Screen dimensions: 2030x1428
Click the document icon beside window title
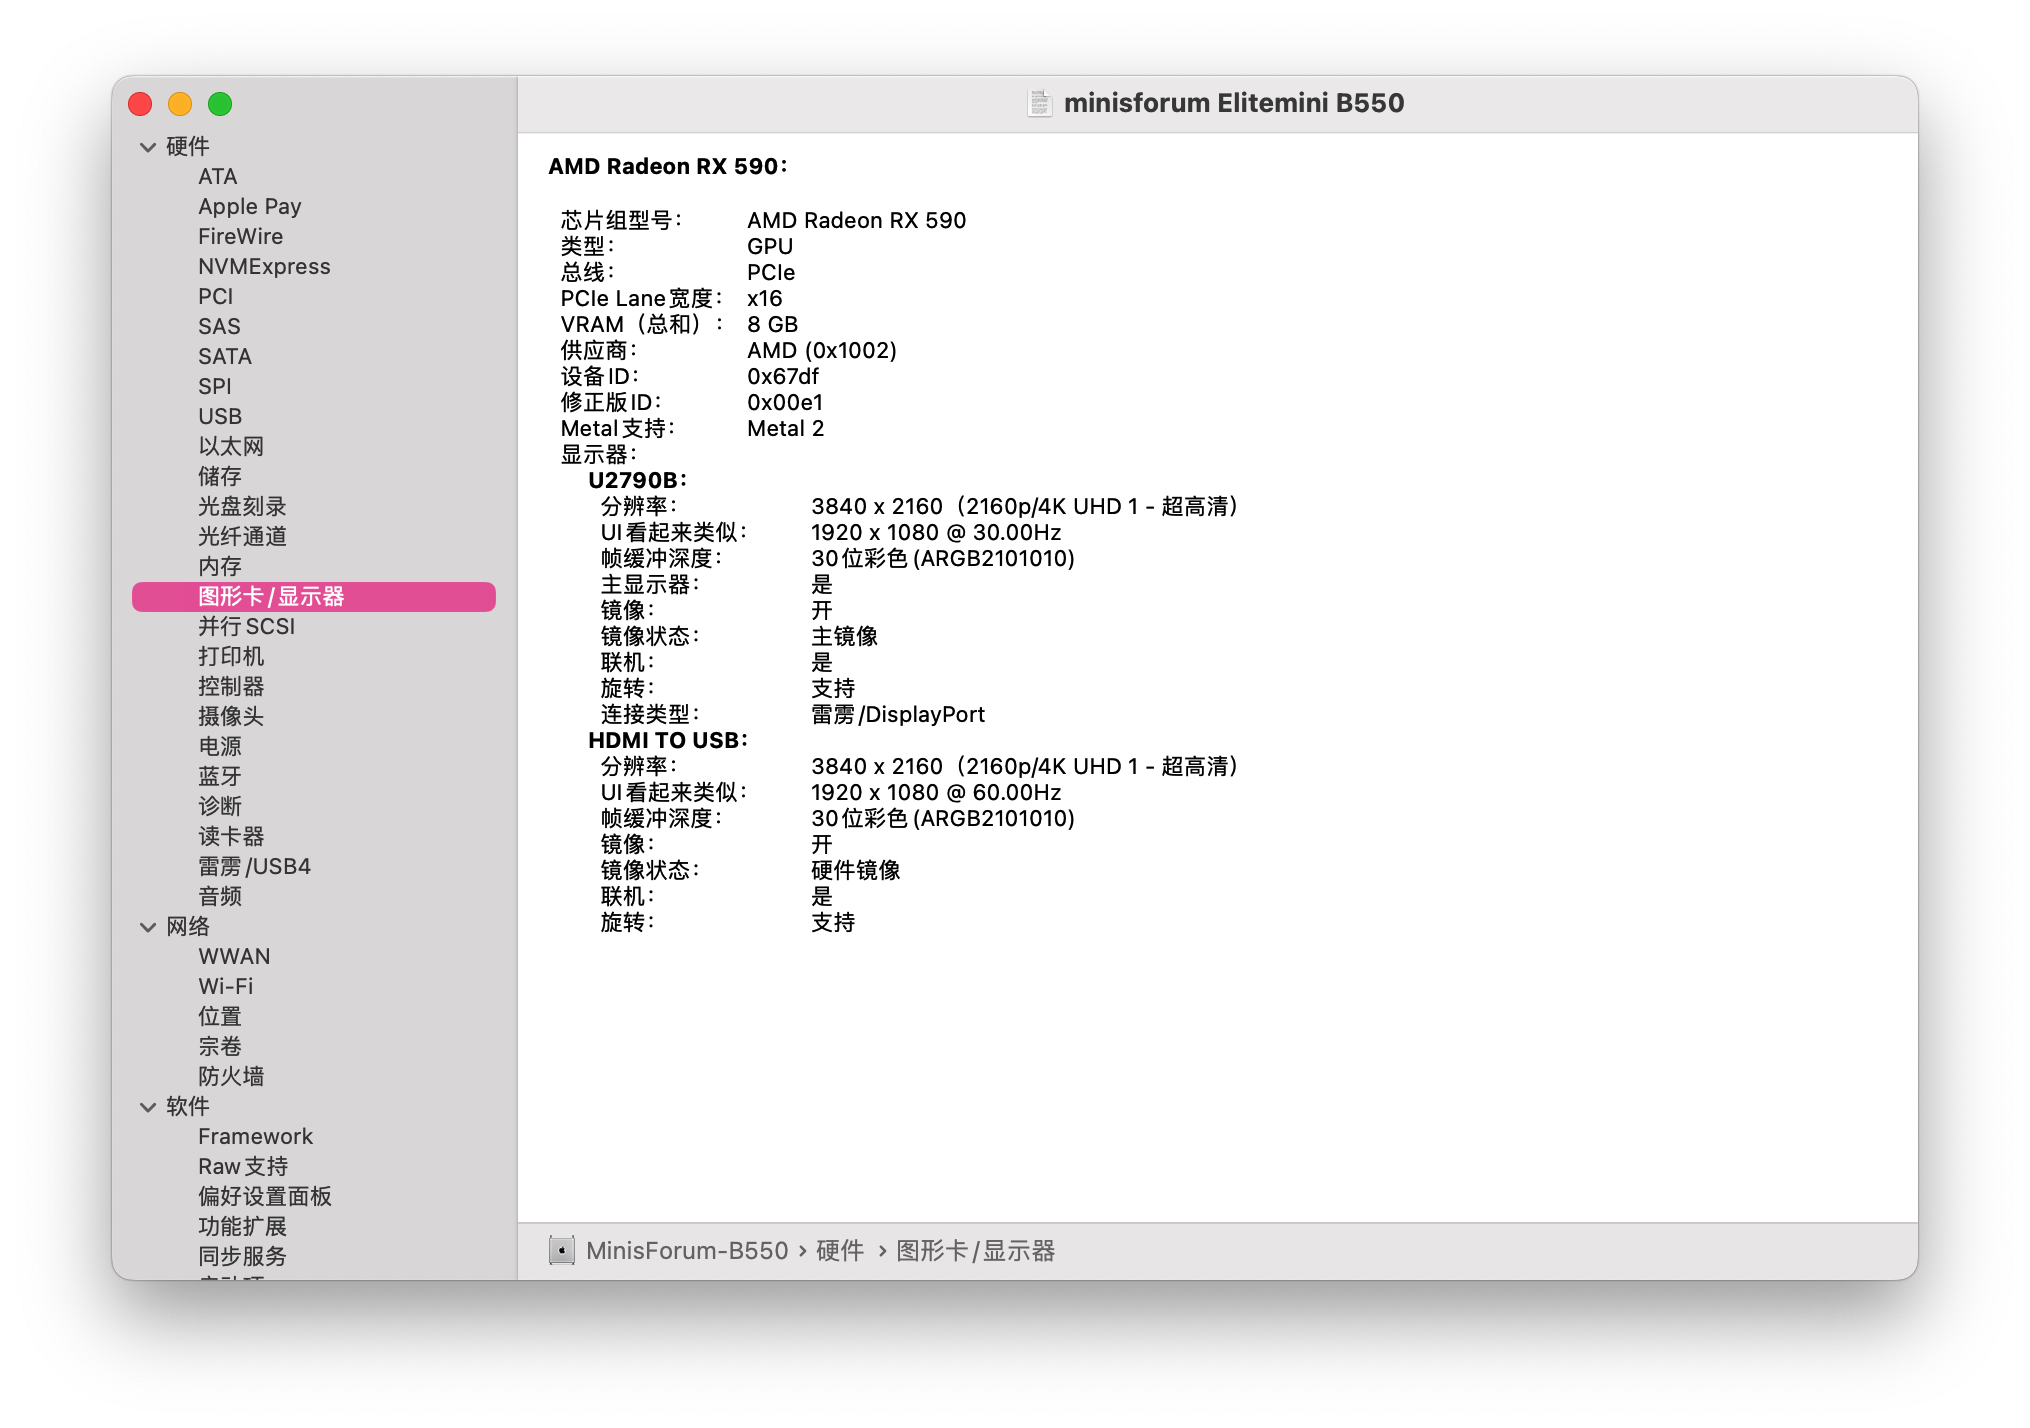(x=1040, y=103)
